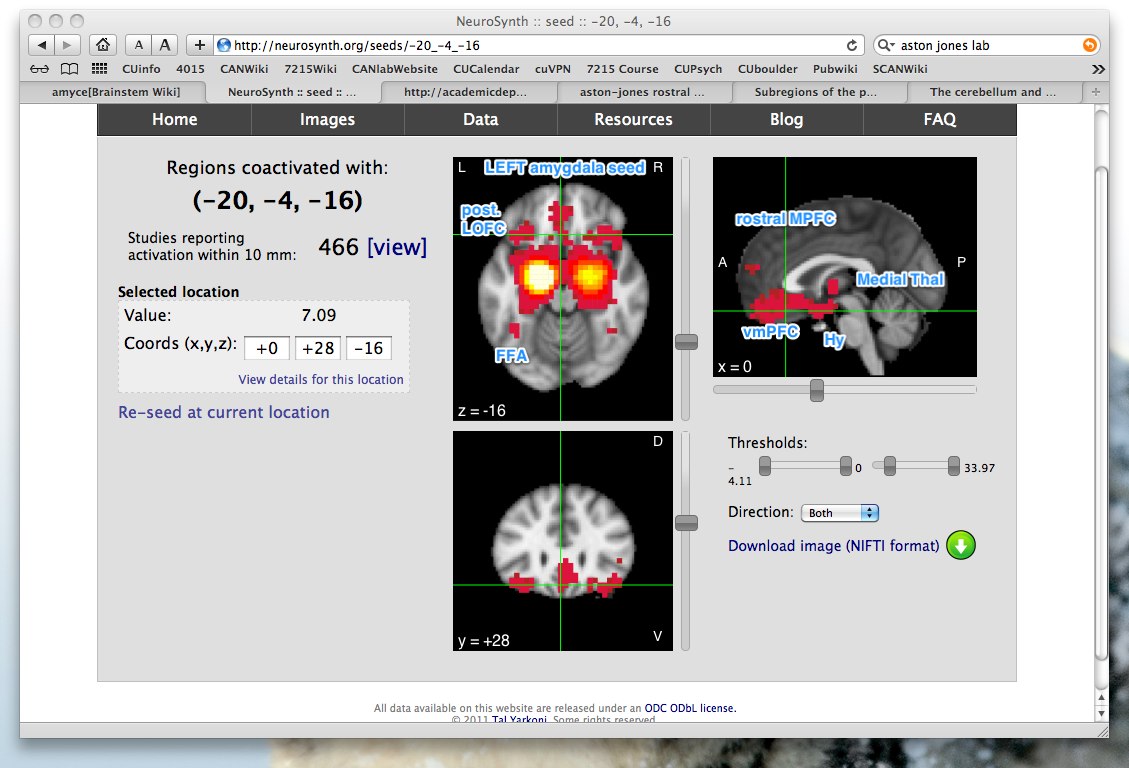Viewport: 1129px width, 768px height.
Task: Switch to The cerebellum and... tab
Action: click(993, 92)
